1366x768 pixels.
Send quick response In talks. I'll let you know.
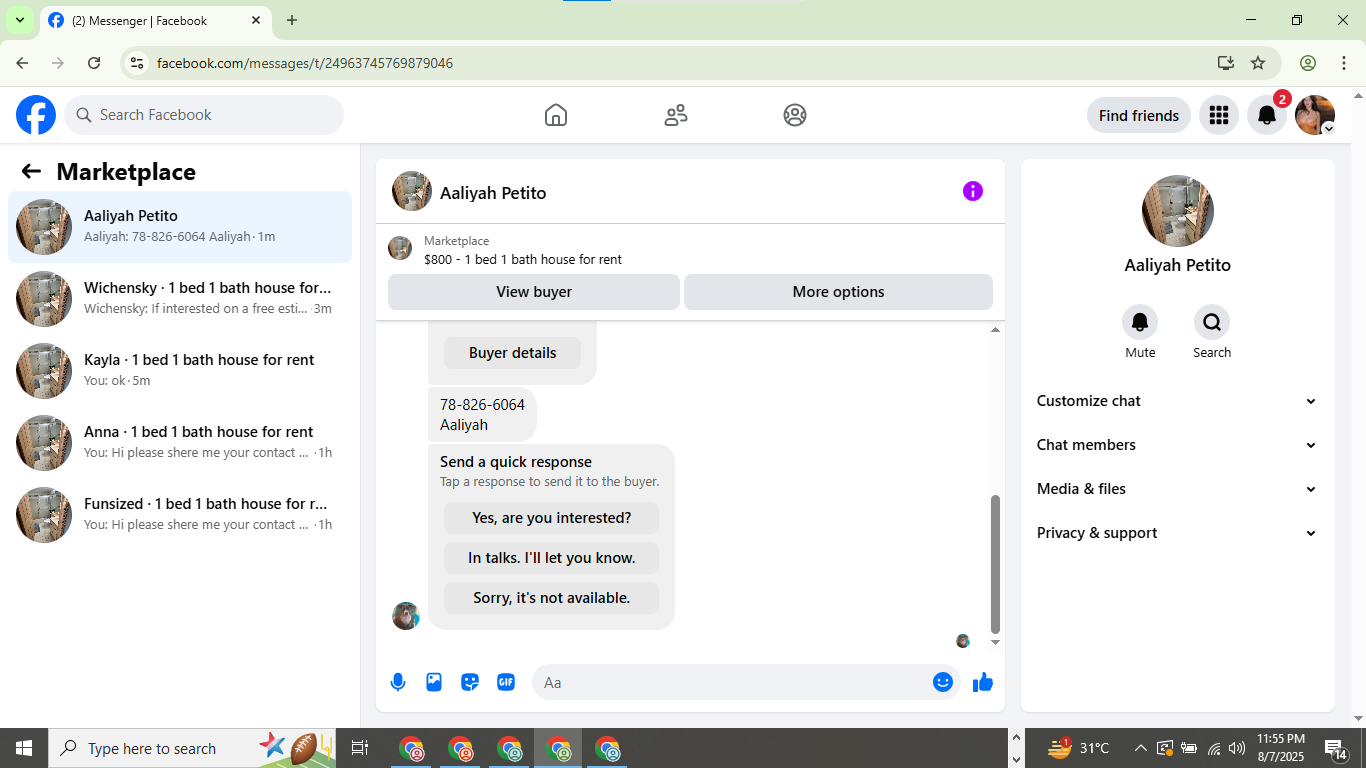coord(551,558)
